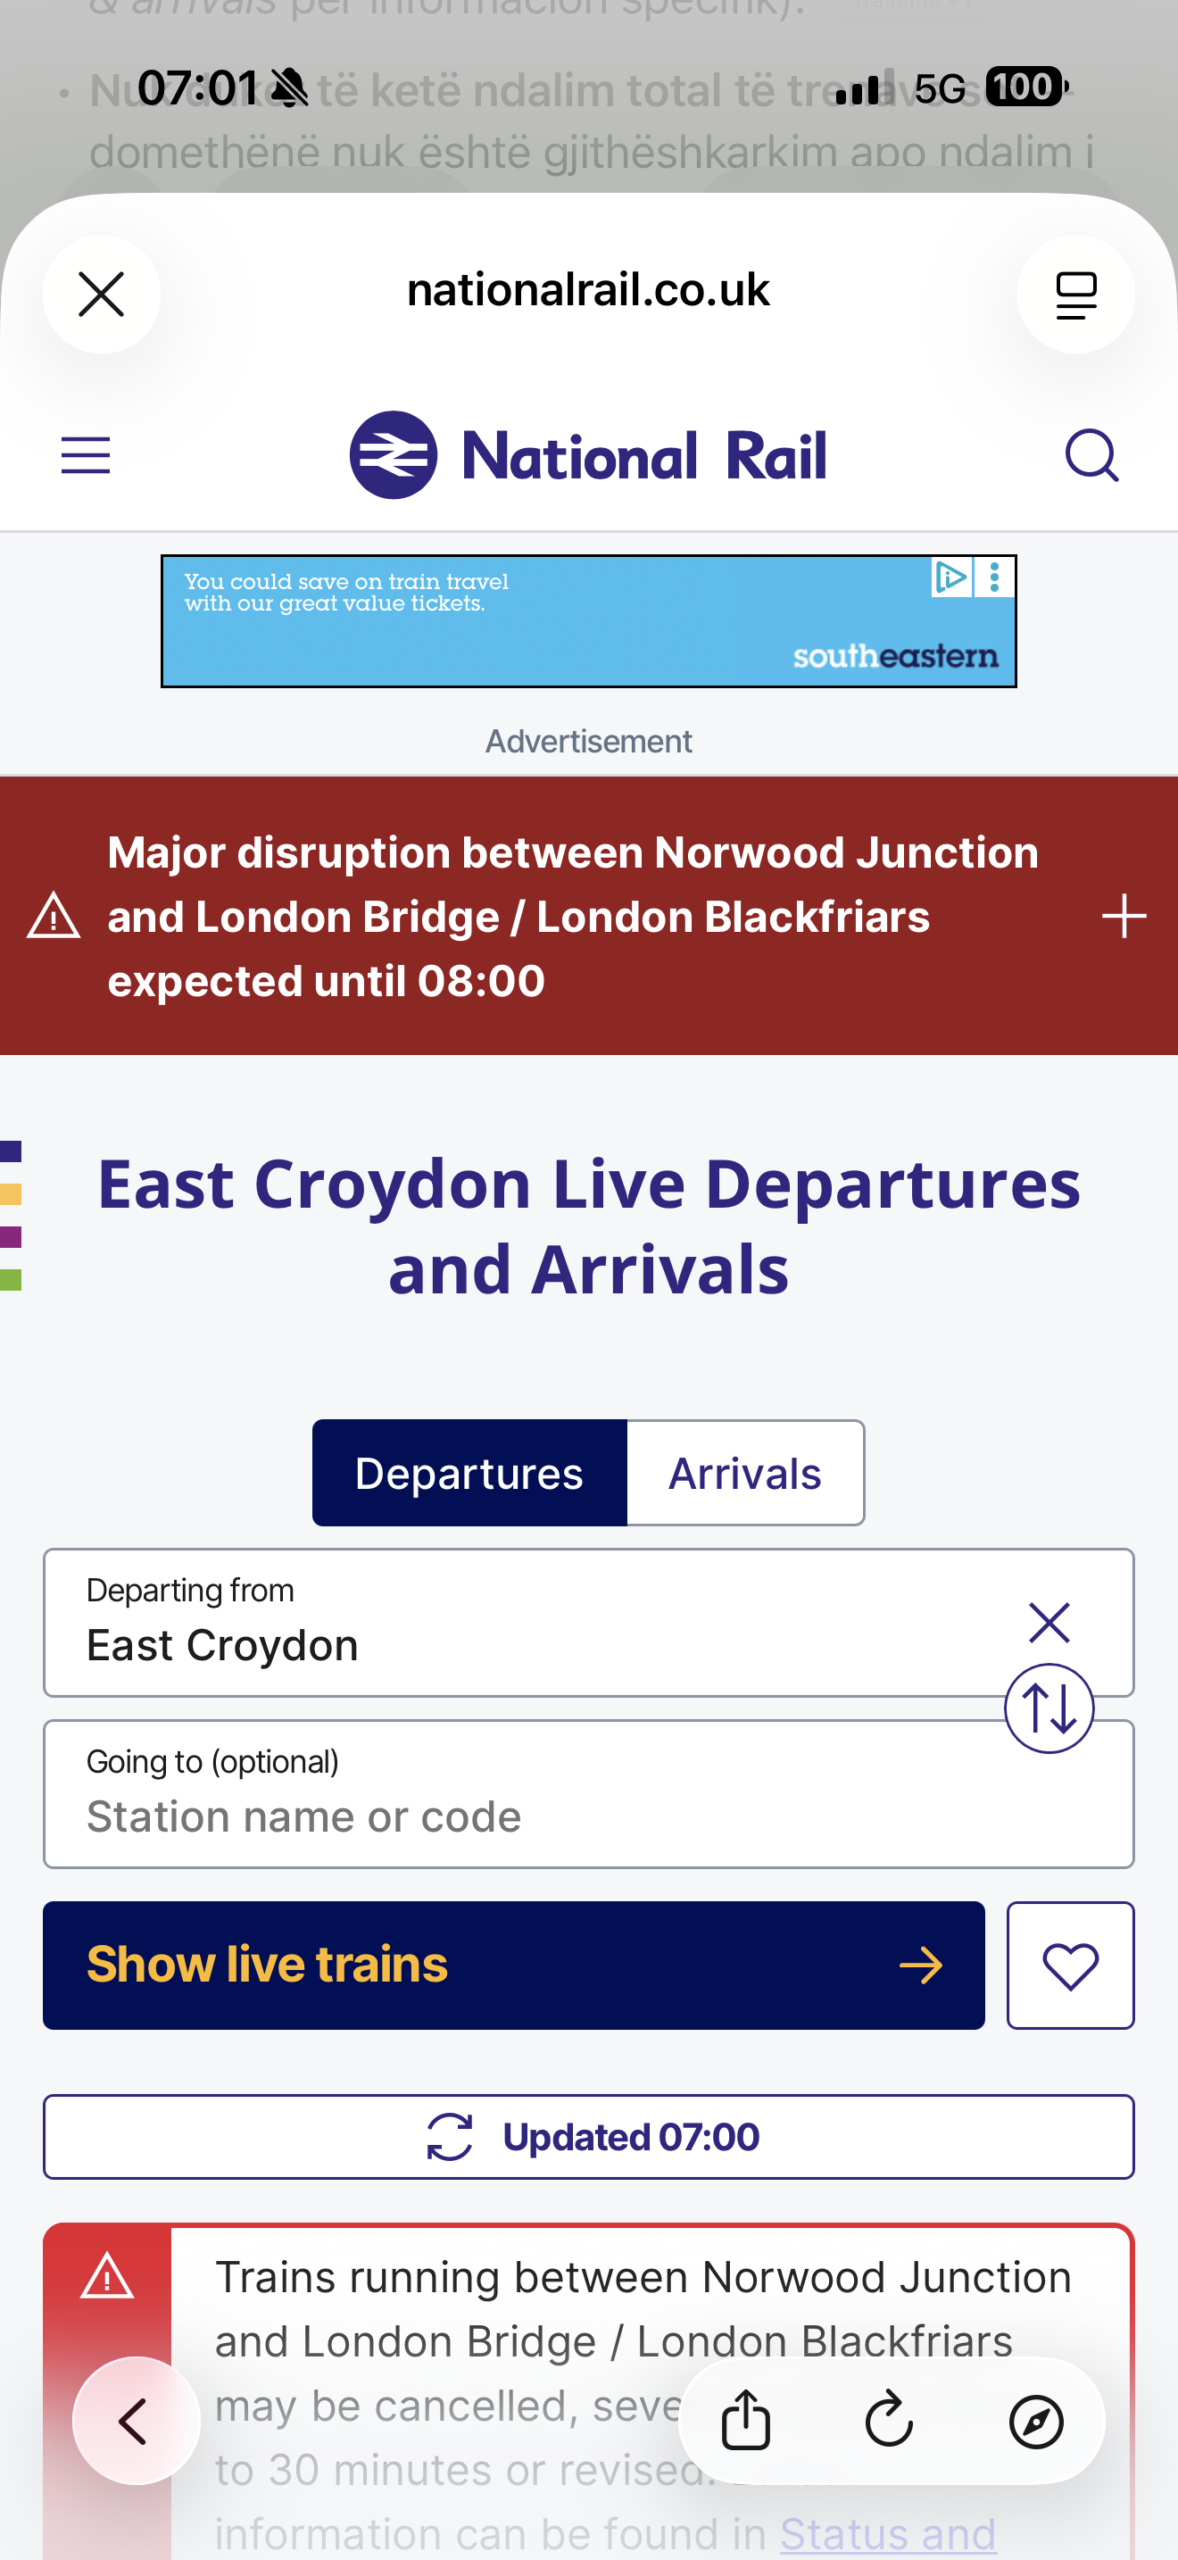Image resolution: width=1178 pixels, height=2560 pixels.
Task: Expand the major disruption banner
Action: coord(1123,916)
